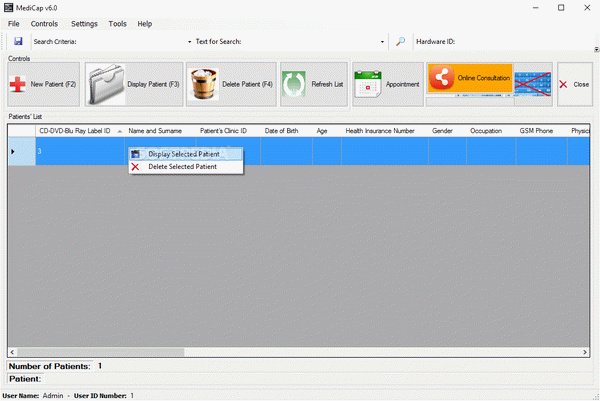Click the Display Patient (F3) button label
The width and height of the screenshot is (600, 401).
pyautogui.click(x=153, y=84)
